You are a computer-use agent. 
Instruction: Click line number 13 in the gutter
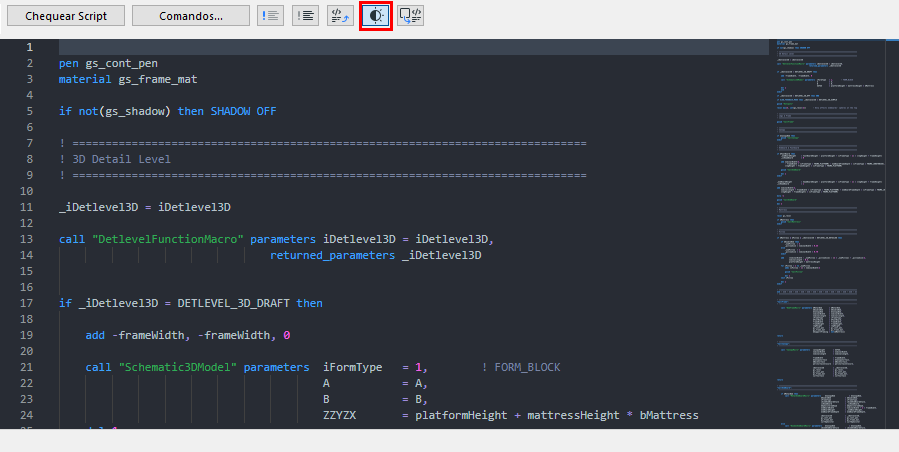26,239
